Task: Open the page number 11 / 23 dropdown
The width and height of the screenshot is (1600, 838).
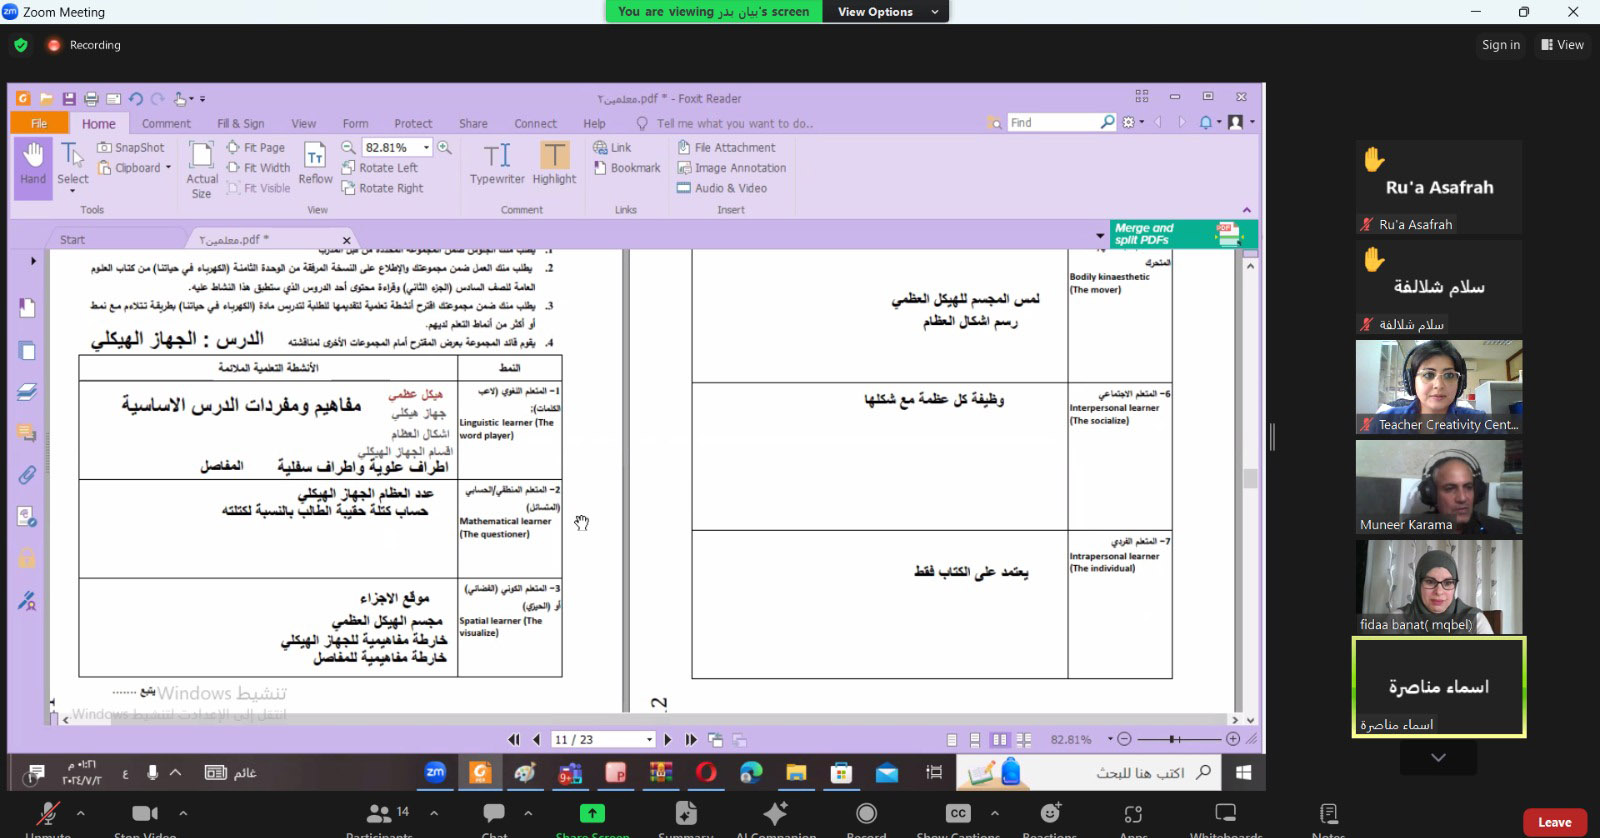Action: coord(649,740)
